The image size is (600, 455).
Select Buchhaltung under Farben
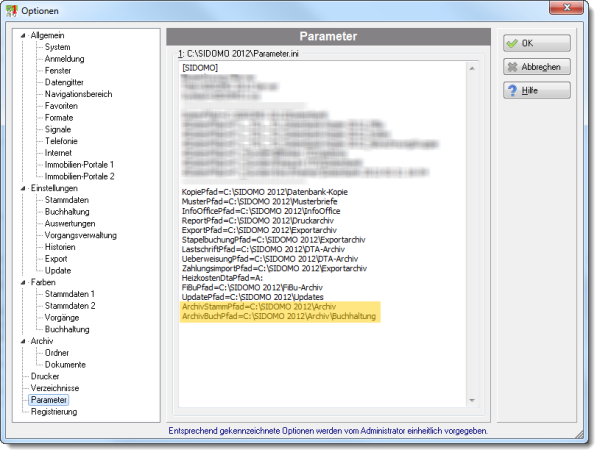67,329
